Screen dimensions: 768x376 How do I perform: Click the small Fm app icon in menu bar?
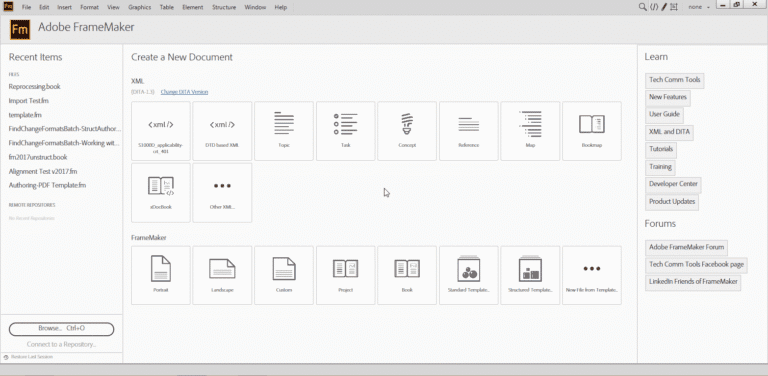point(8,7)
